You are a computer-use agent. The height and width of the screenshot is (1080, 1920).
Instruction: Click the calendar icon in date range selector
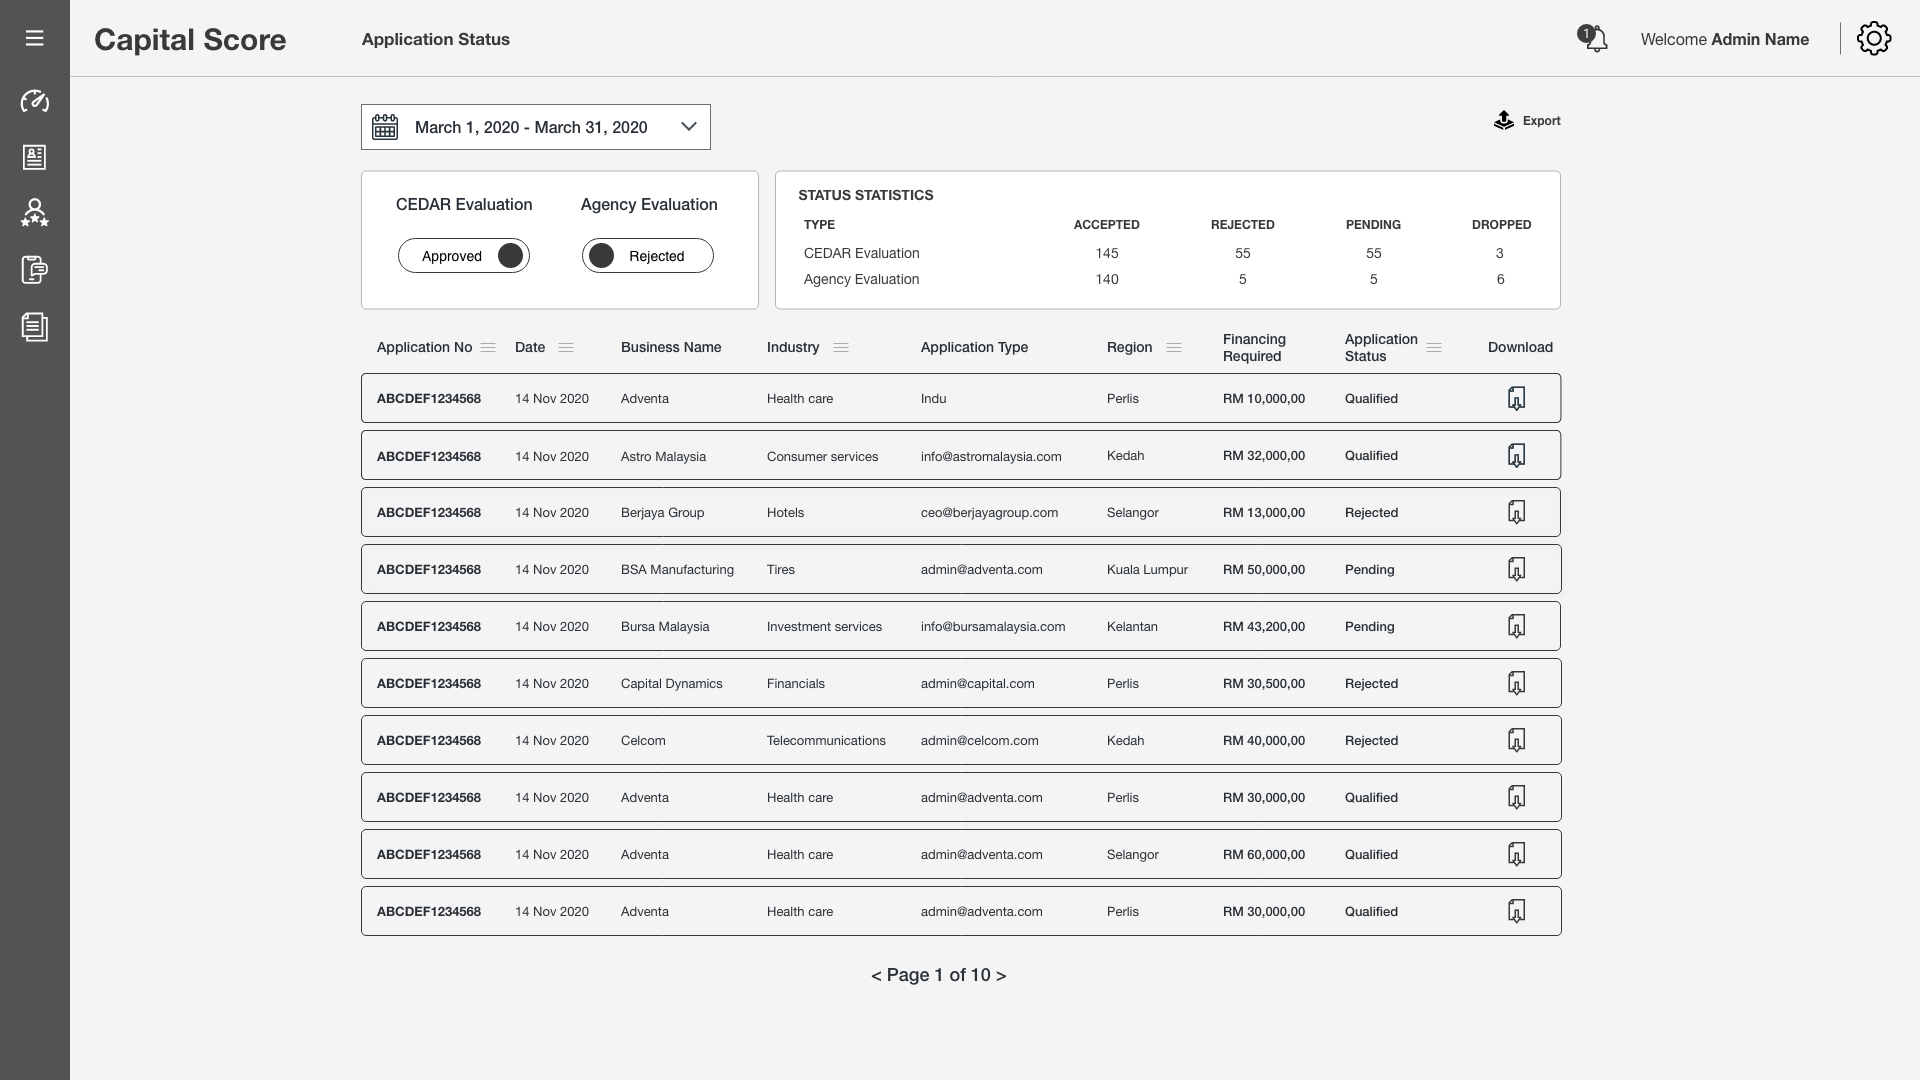385,126
